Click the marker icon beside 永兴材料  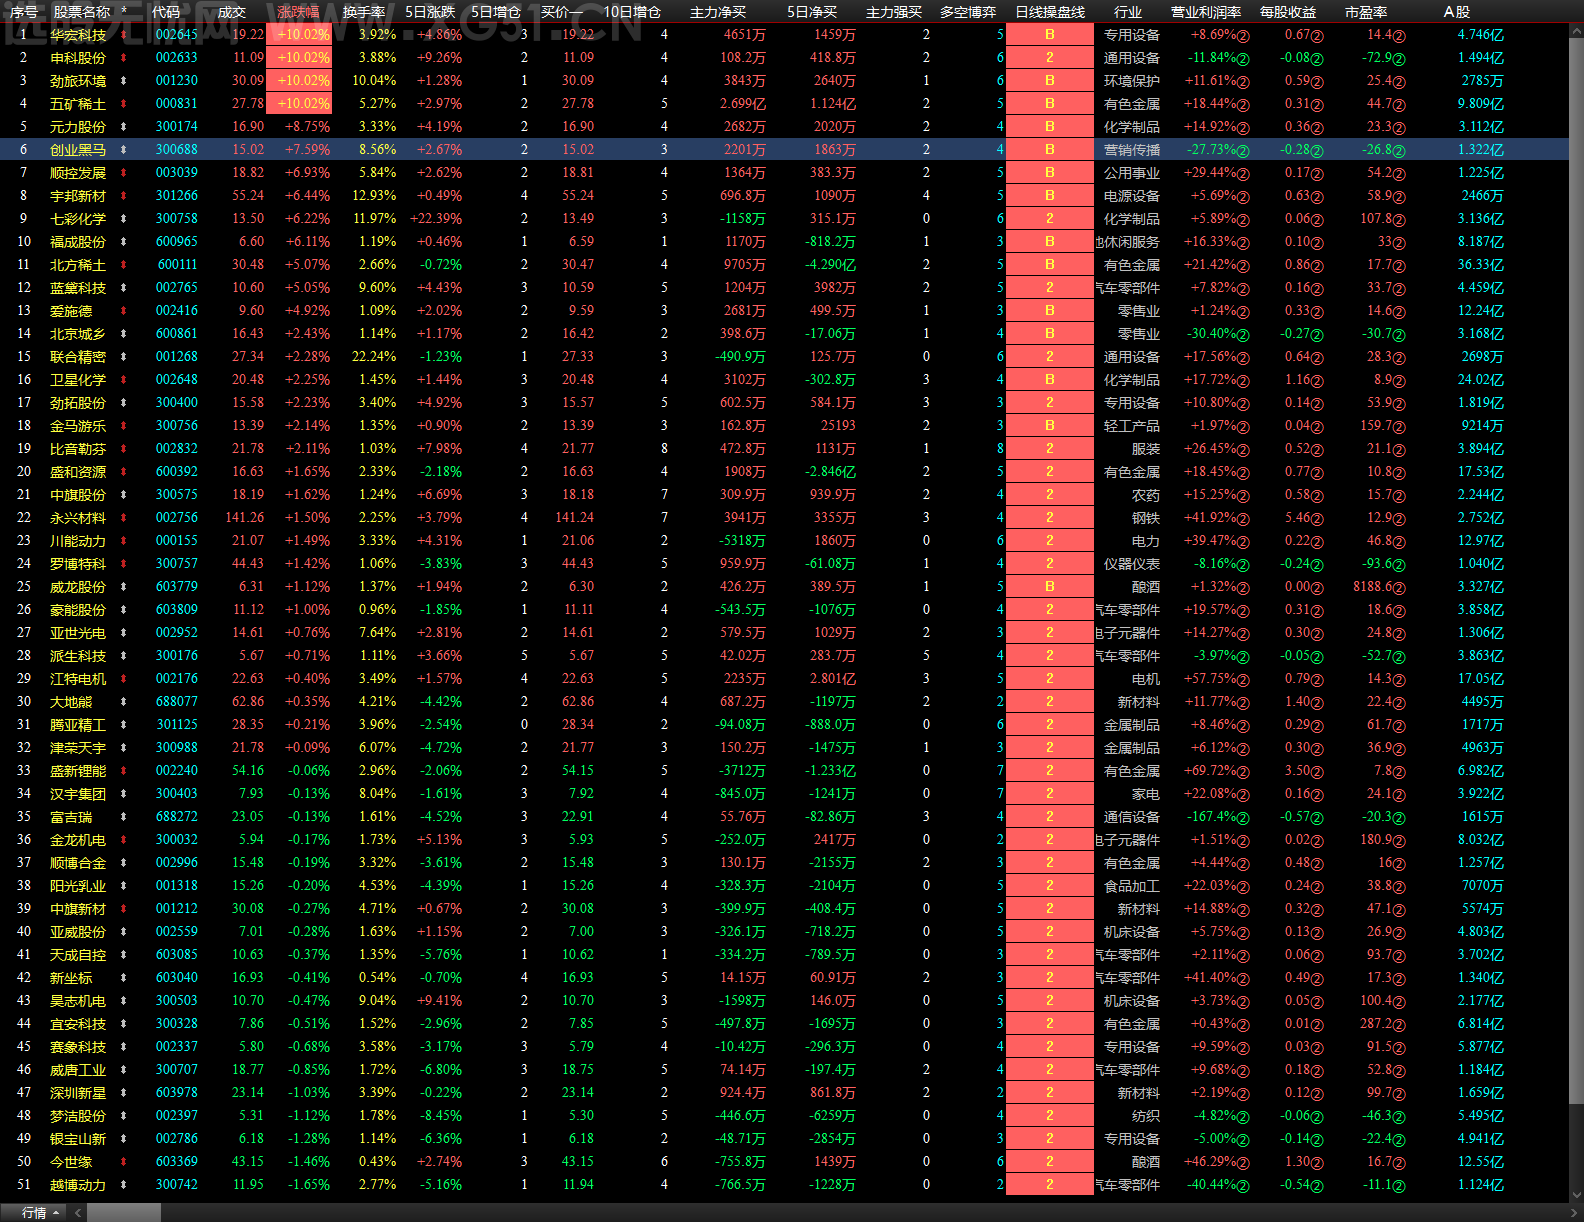124,518
